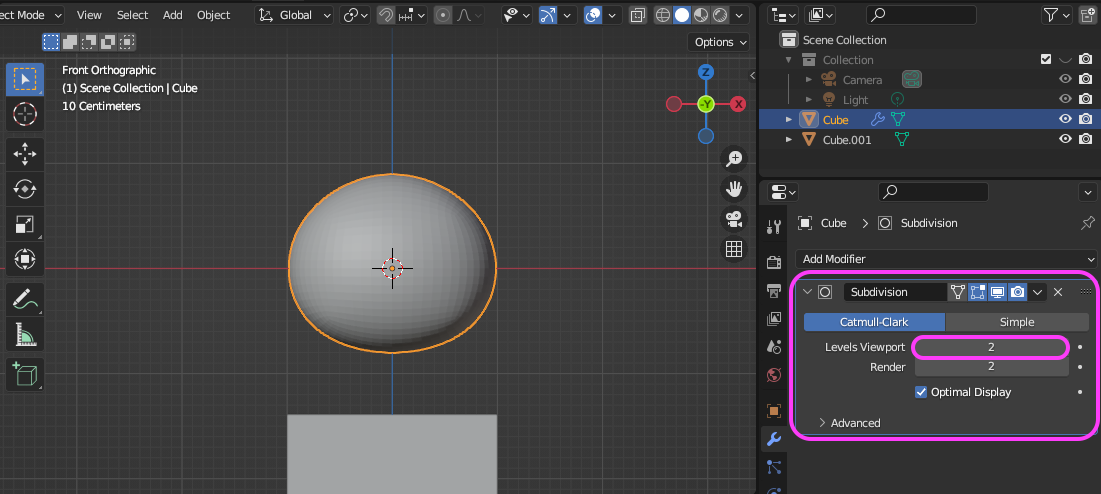Toggle orthographic grid view icon
Image resolution: width=1101 pixels, height=494 pixels.
pos(734,249)
